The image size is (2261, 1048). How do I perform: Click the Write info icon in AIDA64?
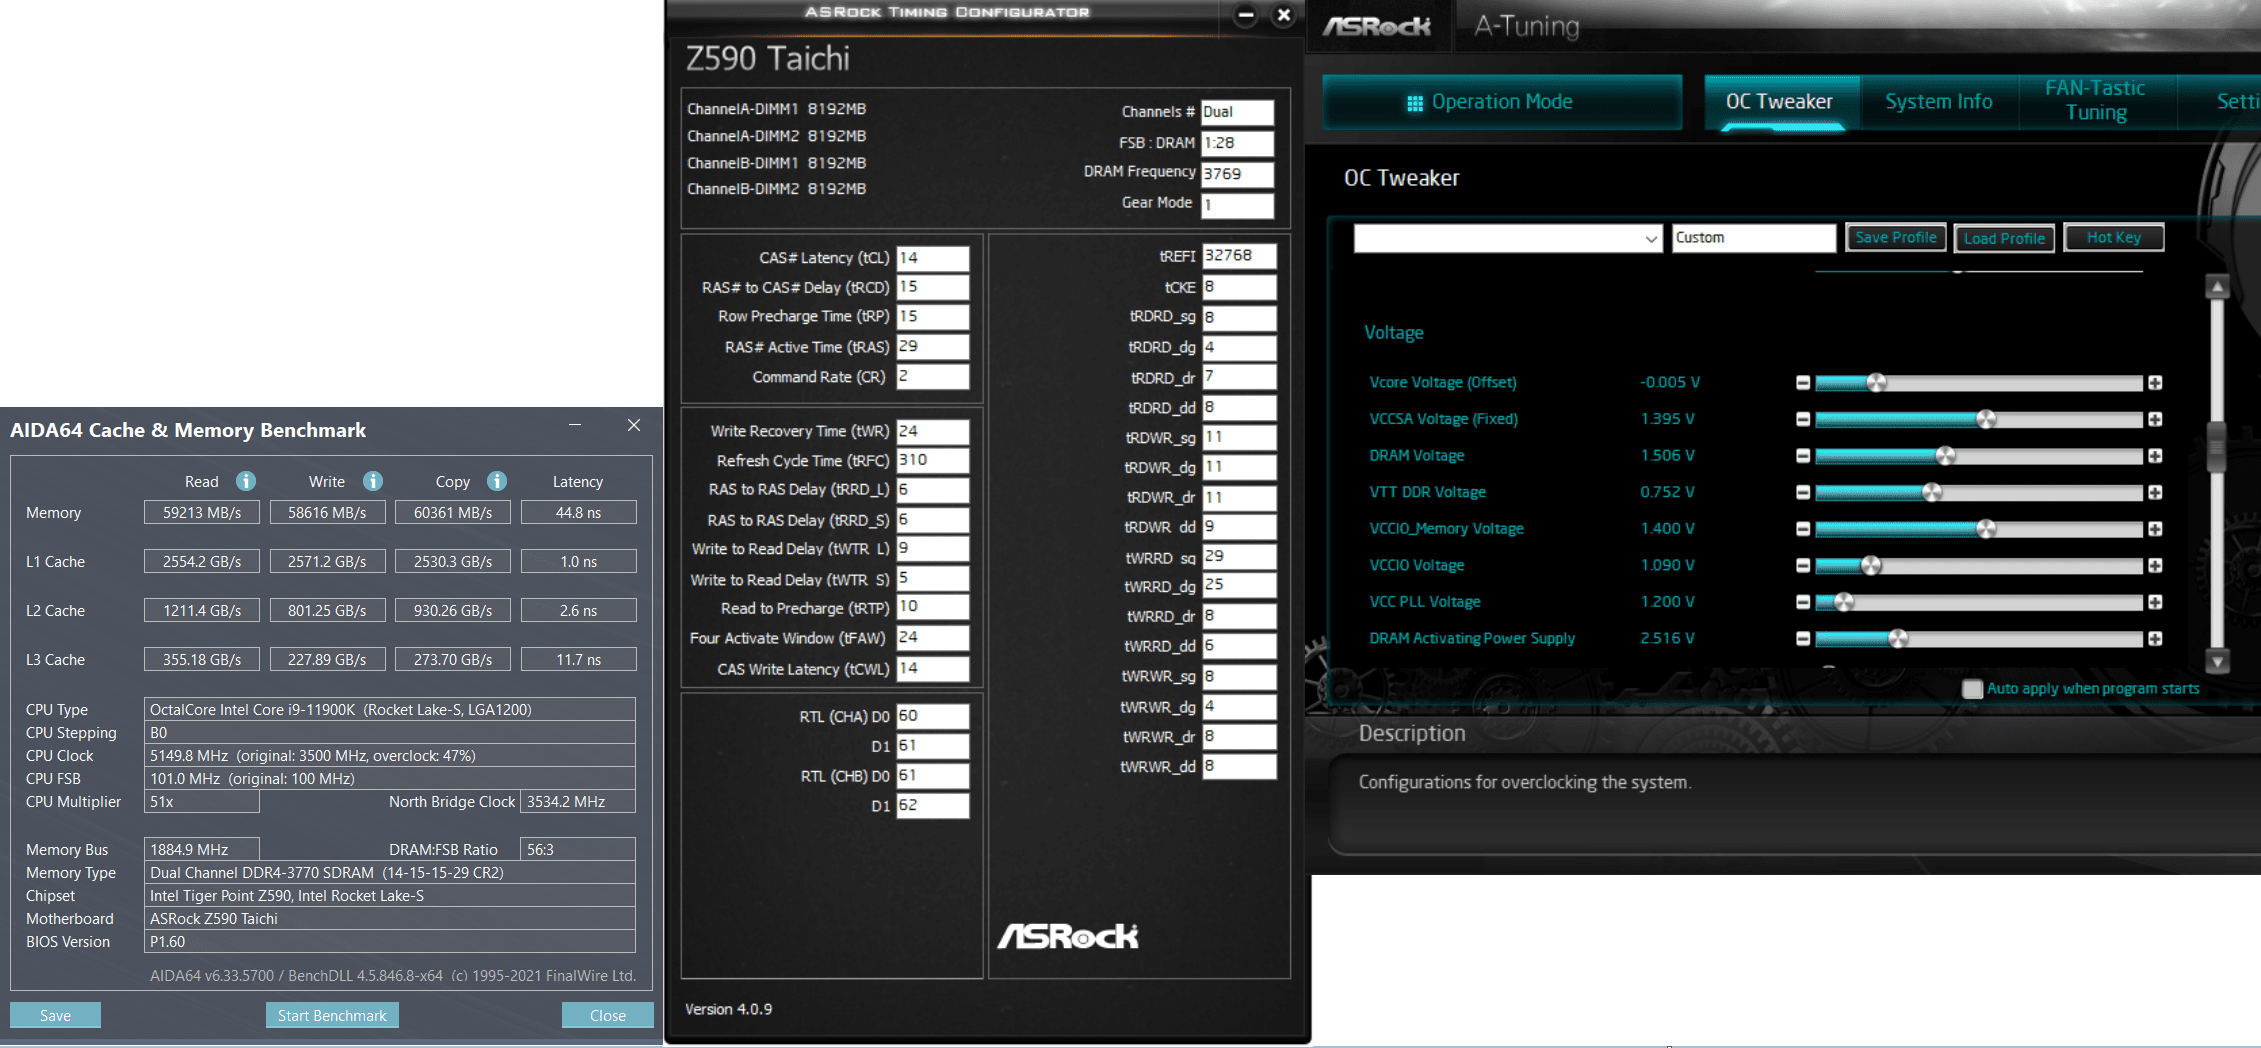click(373, 481)
